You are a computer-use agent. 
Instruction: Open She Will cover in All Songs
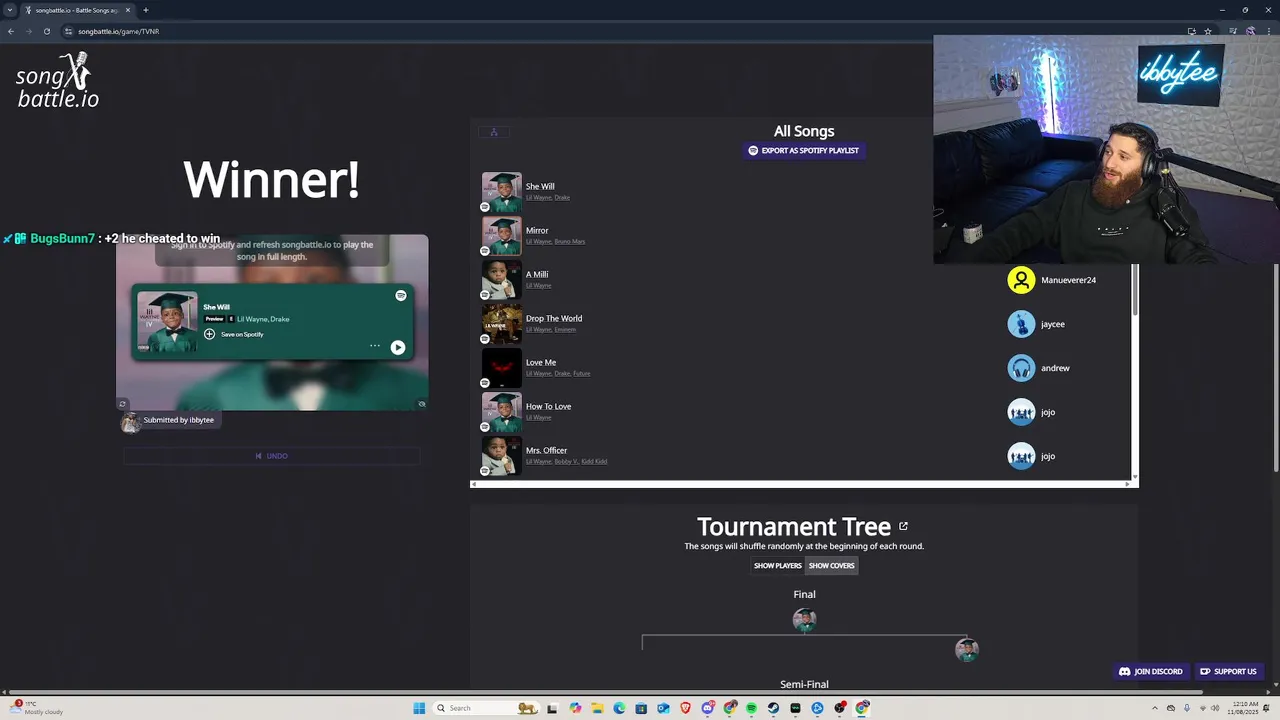tap(502, 192)
